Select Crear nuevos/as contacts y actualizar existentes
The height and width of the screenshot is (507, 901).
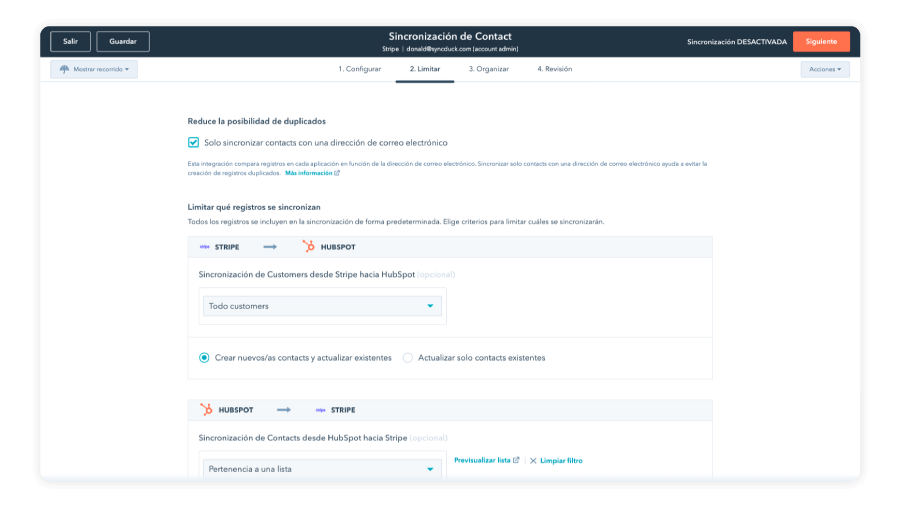[204, 358]
